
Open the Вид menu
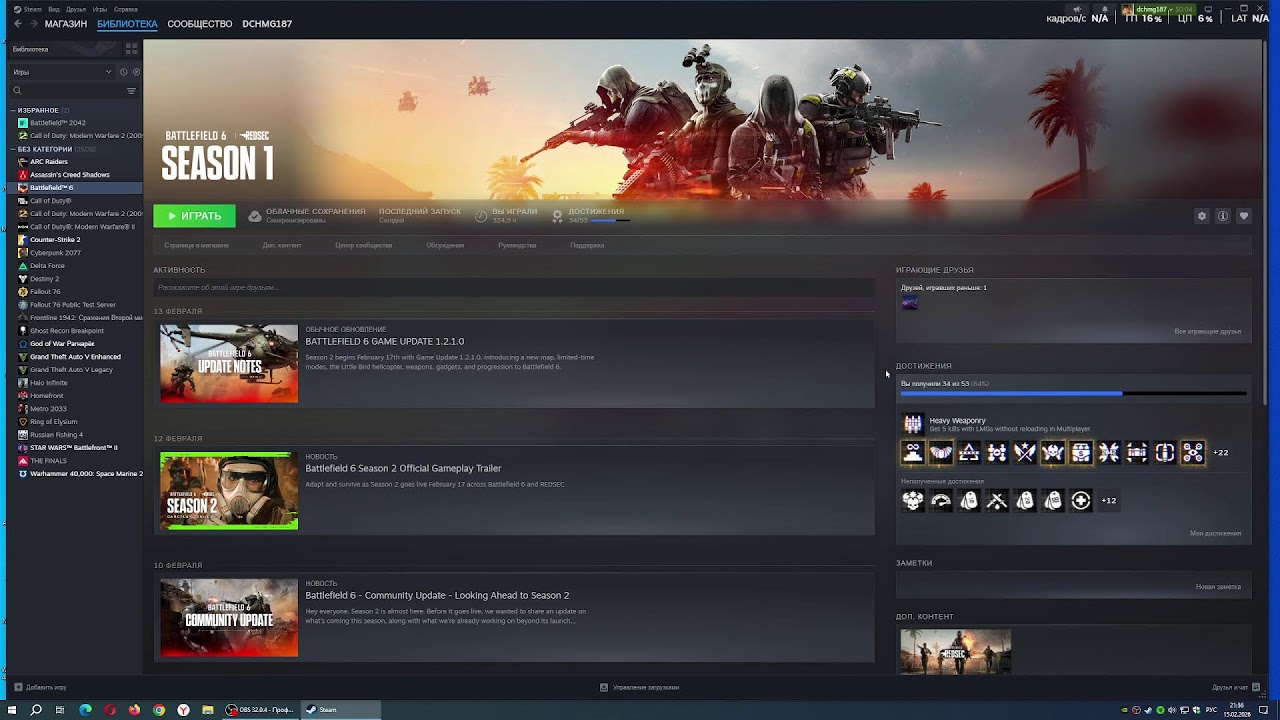(x=54, y=9)
